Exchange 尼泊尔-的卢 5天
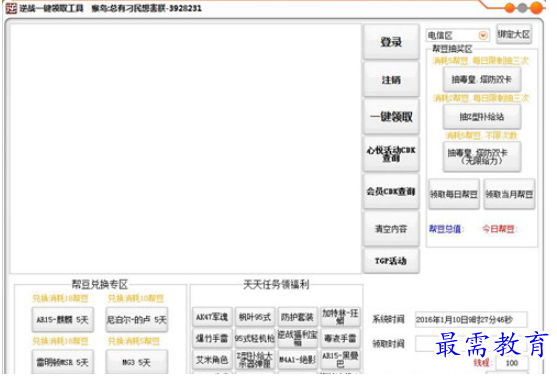This screenshot has height=376, width=557. (x=137, y=320)
